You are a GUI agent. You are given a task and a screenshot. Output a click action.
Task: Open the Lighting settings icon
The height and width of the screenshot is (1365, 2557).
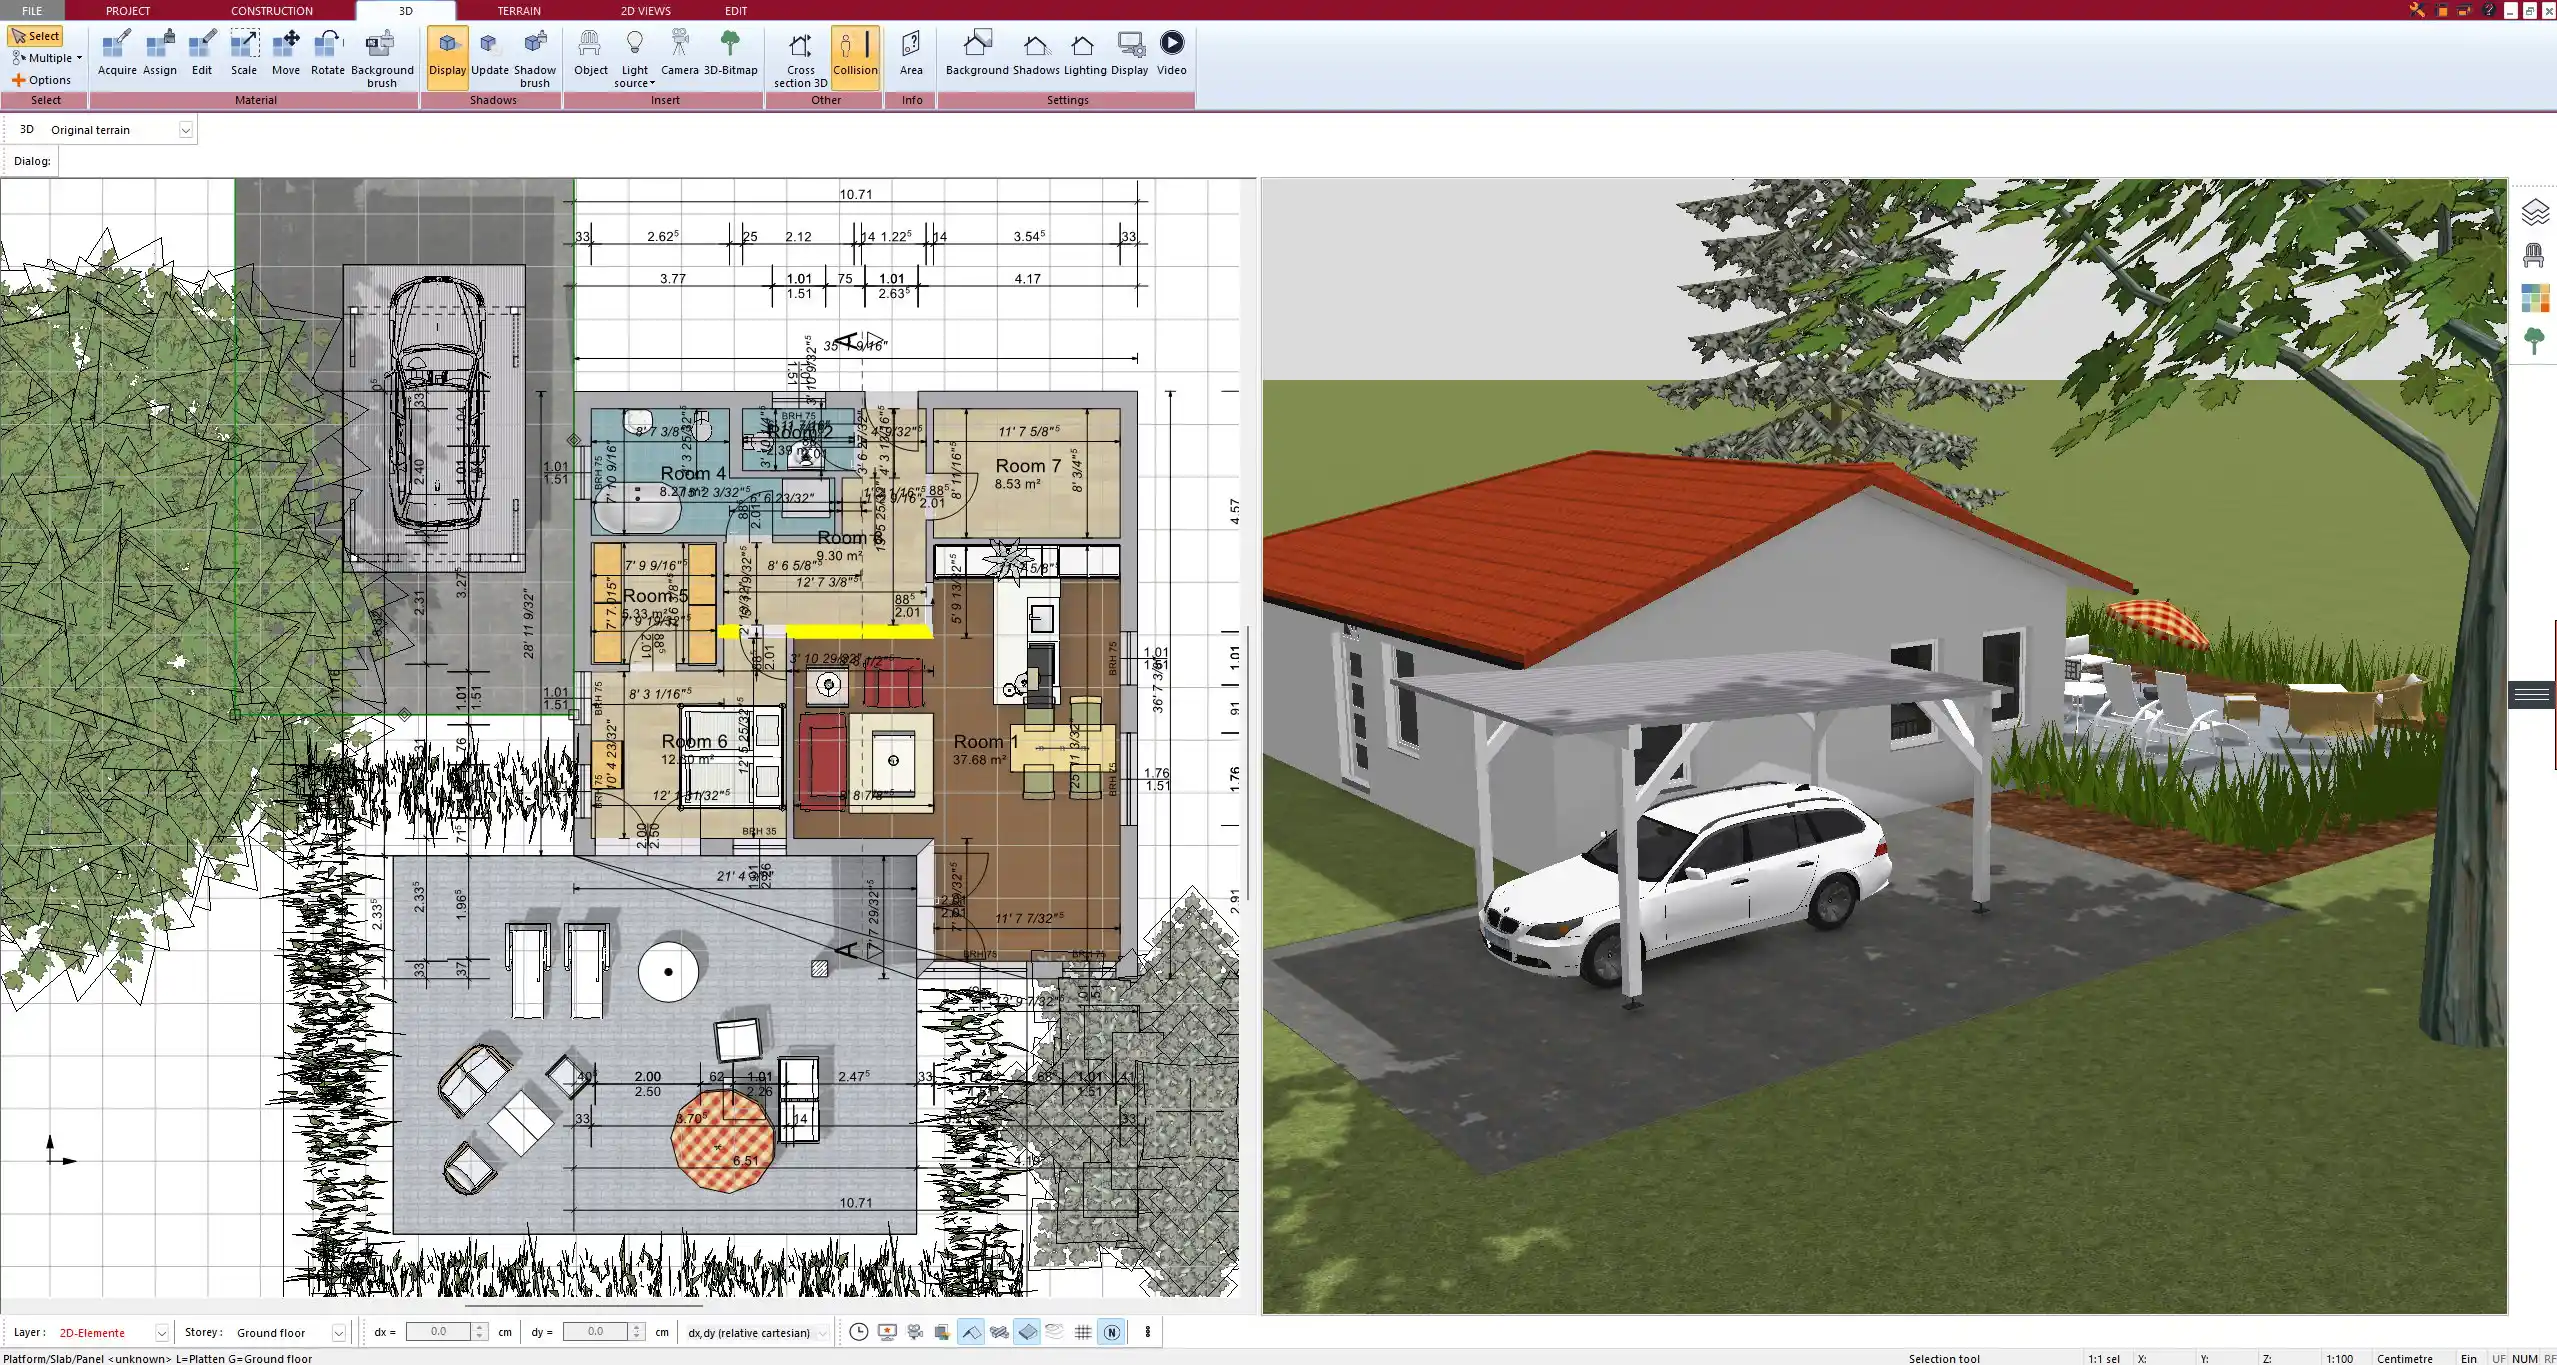pos(1084,53)
